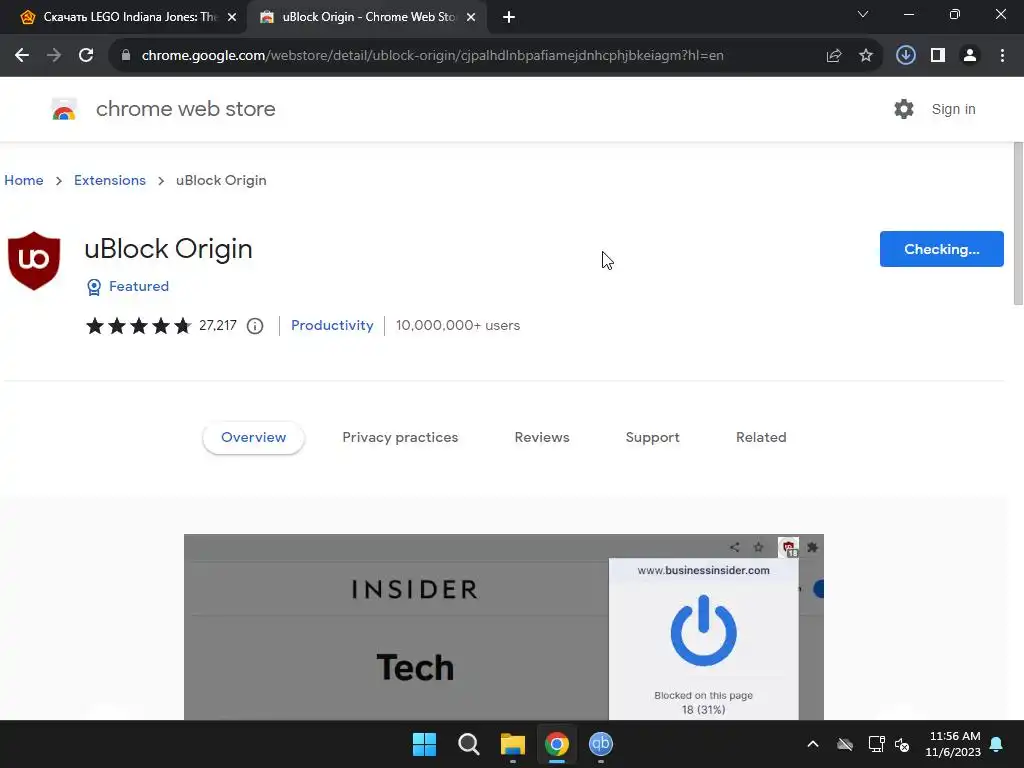The width and height of the screenshot is (1024, 768).
Task: Open site info via the lock icon
Action: [x=126, y=56]
